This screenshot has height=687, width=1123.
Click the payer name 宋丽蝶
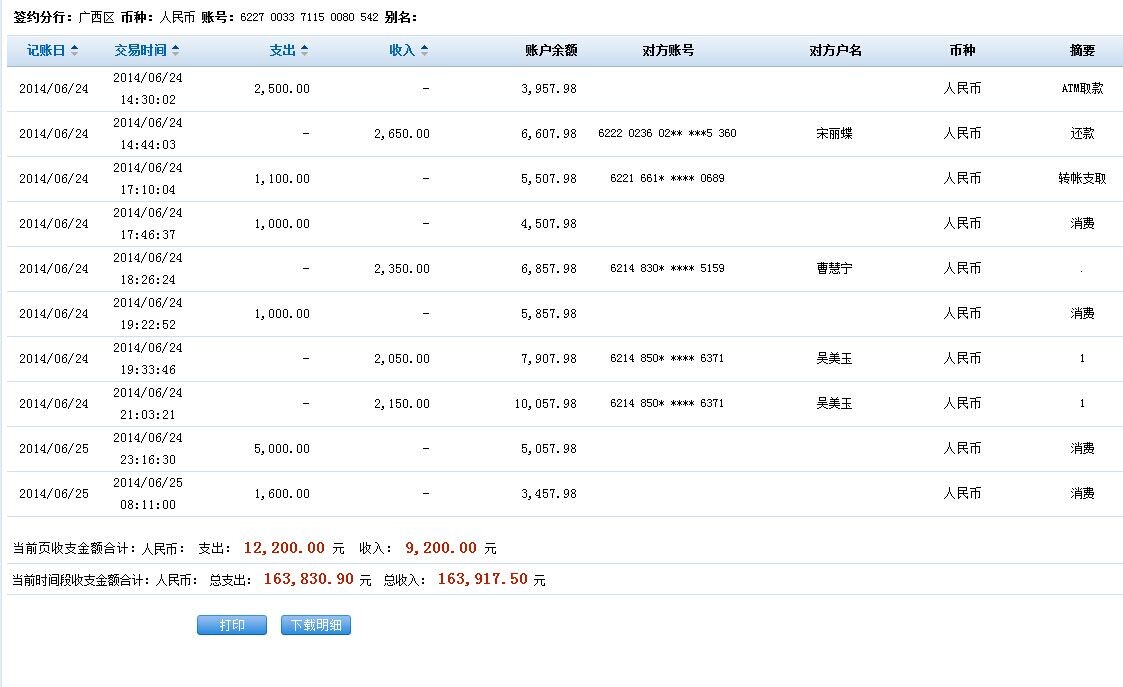pos(835,134)
